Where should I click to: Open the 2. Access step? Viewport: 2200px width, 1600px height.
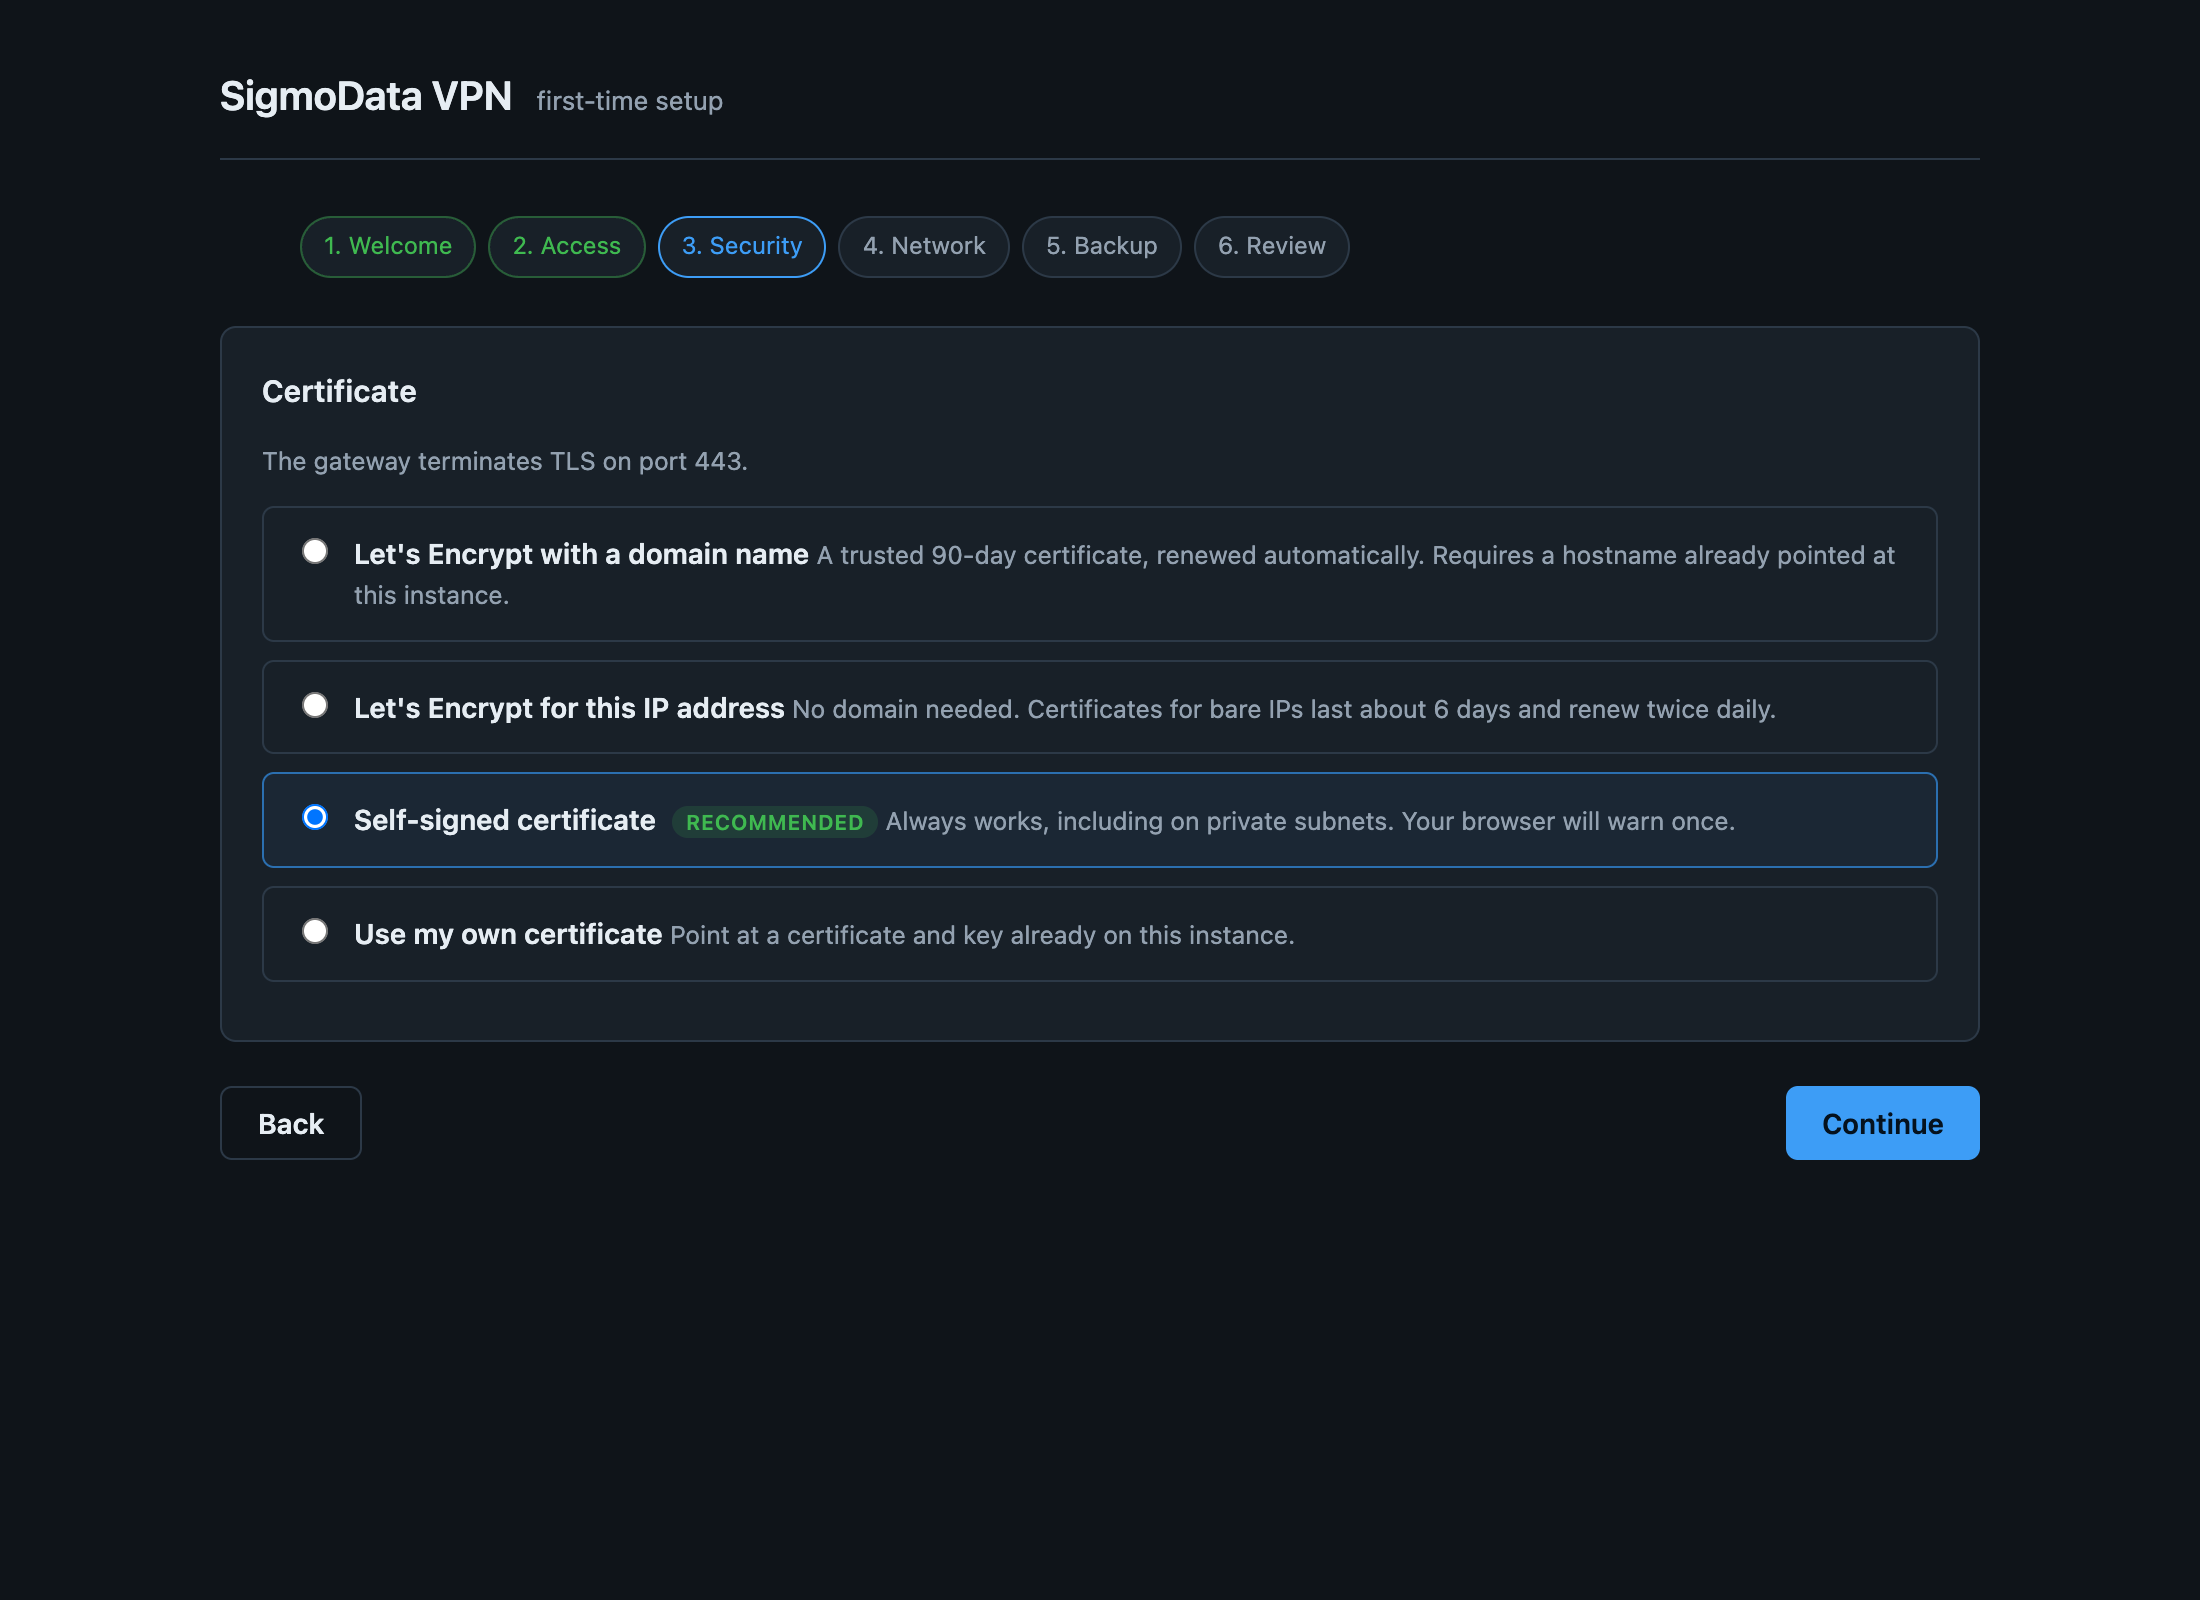tap(567, 246)
